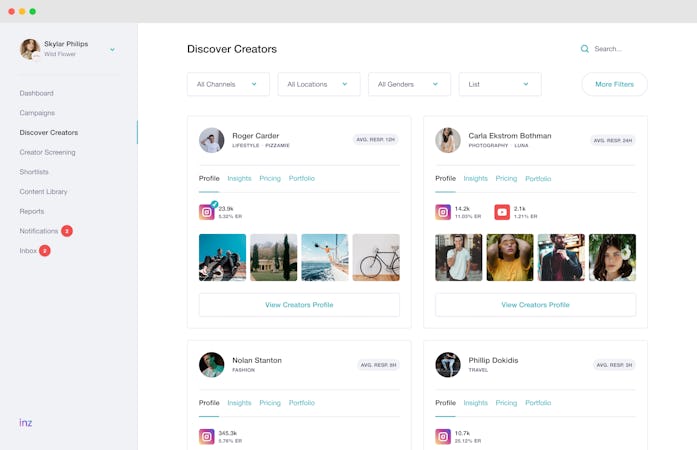Viewport: 697px width, 450px height.
Task: Open Nolan Stanton's Instagram icon
Action: 207,437
